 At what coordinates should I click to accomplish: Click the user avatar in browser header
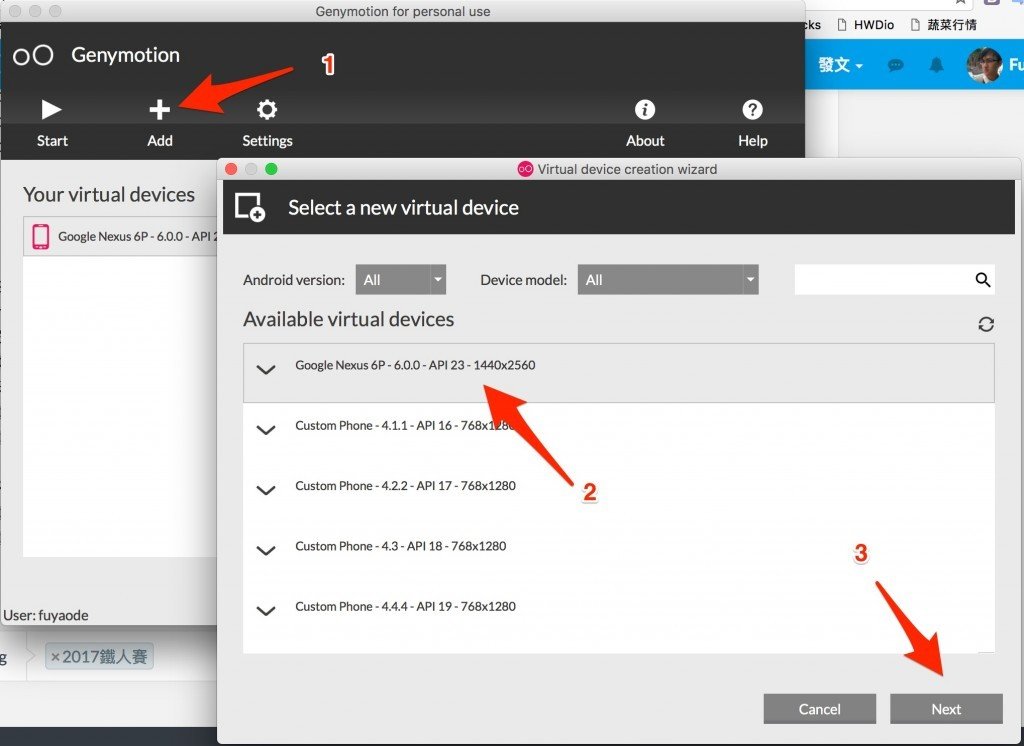click(x=984, y=65)
